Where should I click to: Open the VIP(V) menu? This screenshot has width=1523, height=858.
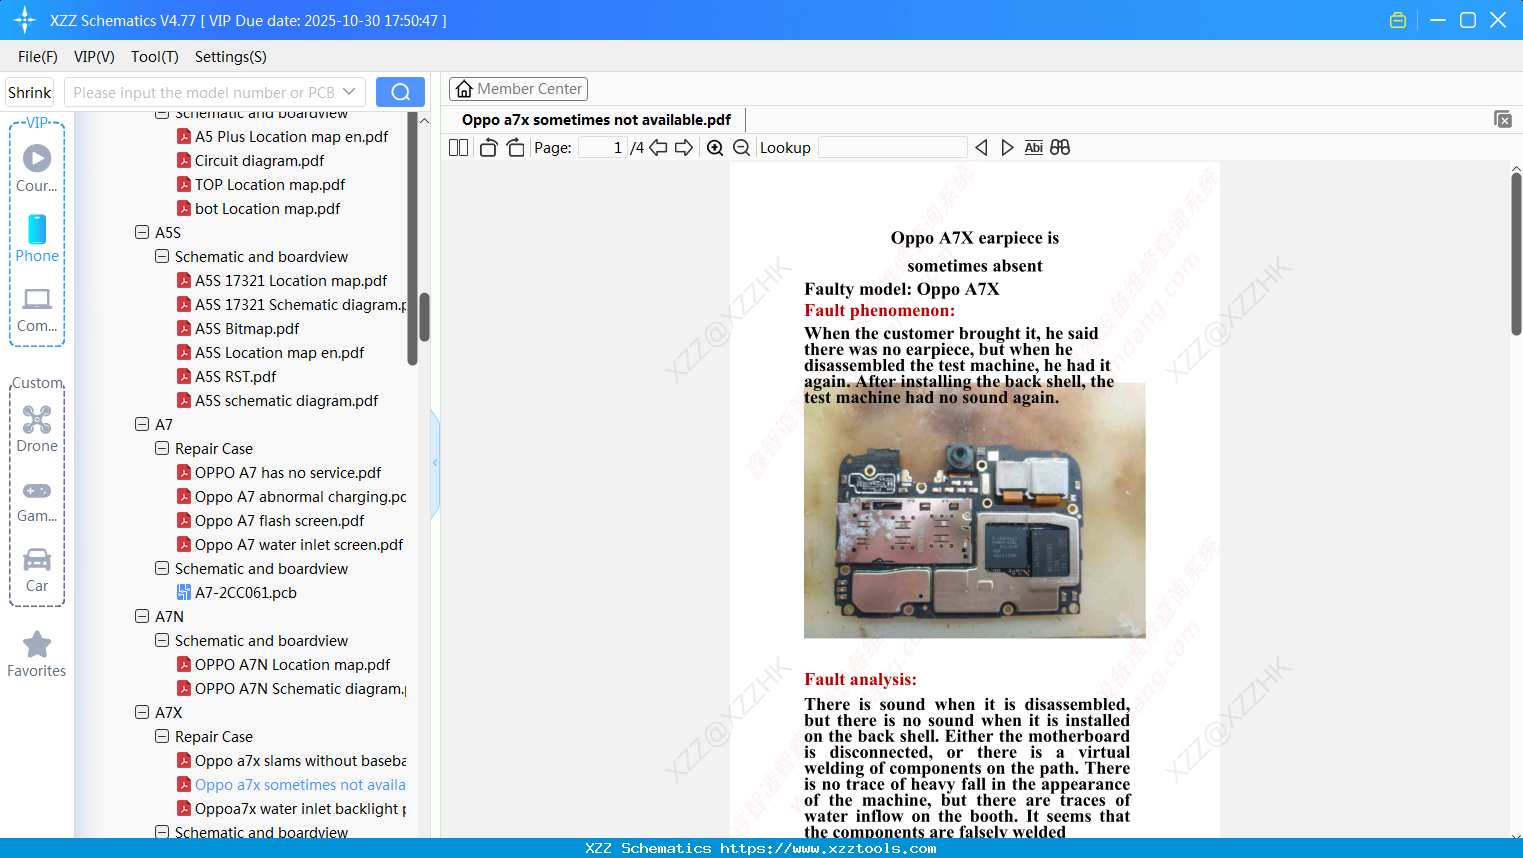94,57
